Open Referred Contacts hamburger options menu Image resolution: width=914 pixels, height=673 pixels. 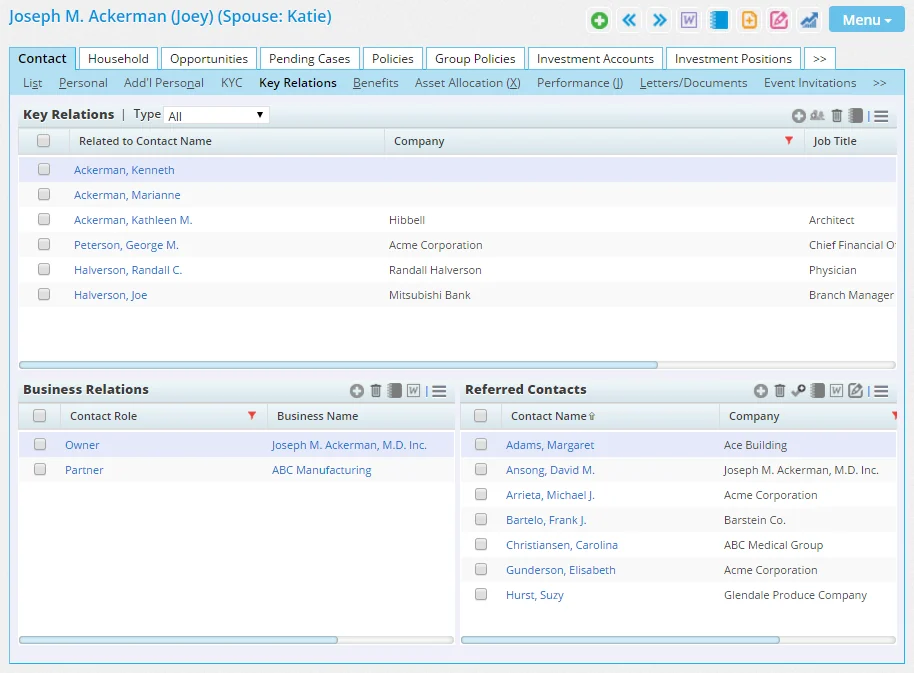[x=881, y=391]
